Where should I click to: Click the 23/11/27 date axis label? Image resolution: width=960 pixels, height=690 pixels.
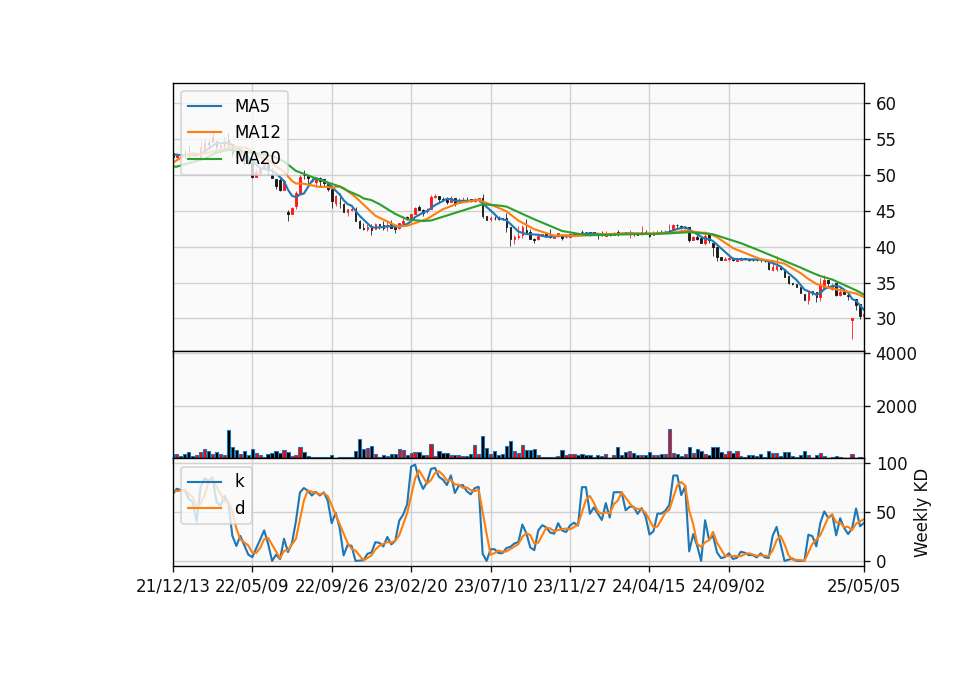(x=570, y=586)
